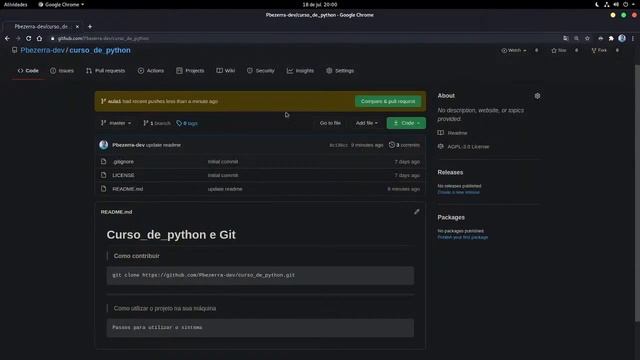
Task: Open the power icon in system tray
Action: tap(625, 4)
